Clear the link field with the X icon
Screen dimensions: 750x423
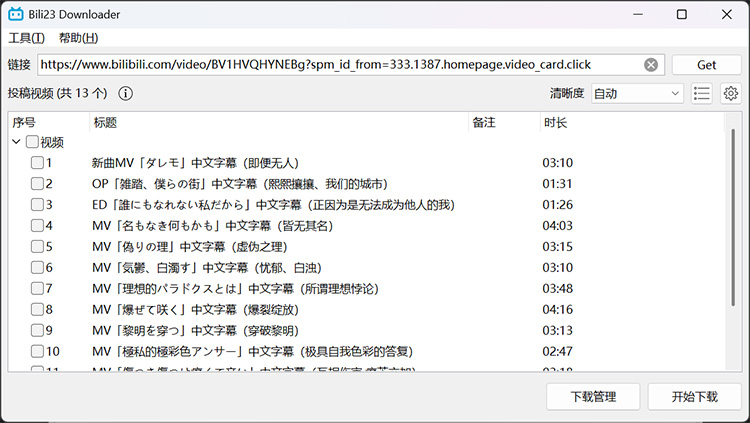pos(651,65)
